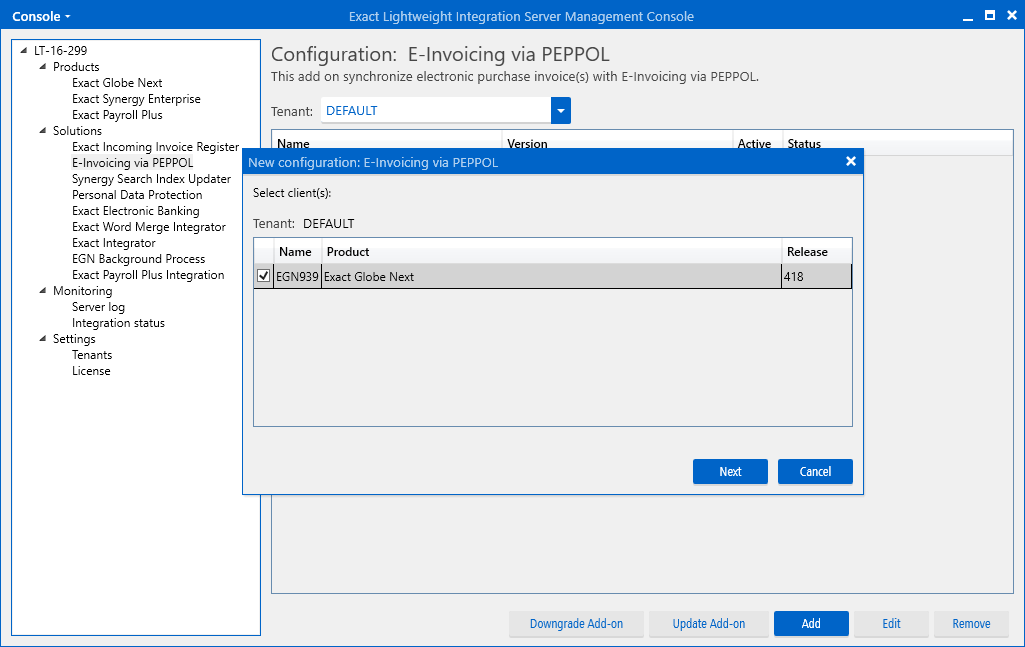This screenshot has height=647, width=1025.
Task: Open Exact Incoming Invoice Register
Action: 156,147
